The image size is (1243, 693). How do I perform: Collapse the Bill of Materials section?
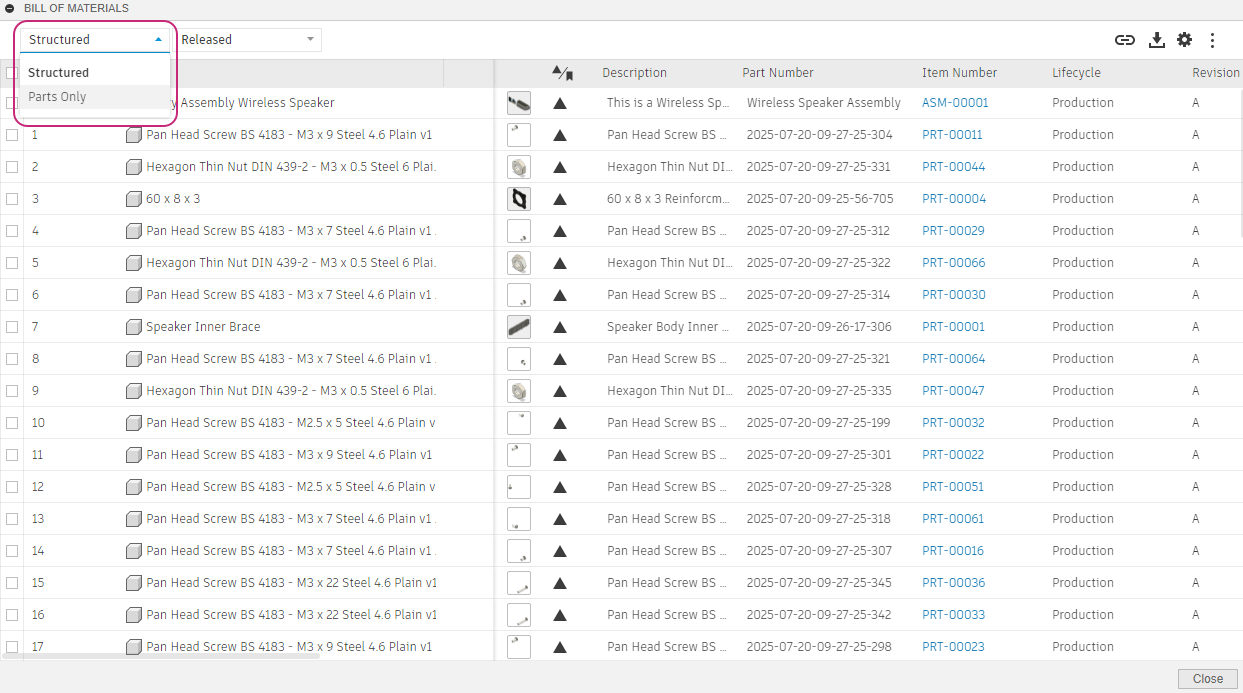[10, 8]
